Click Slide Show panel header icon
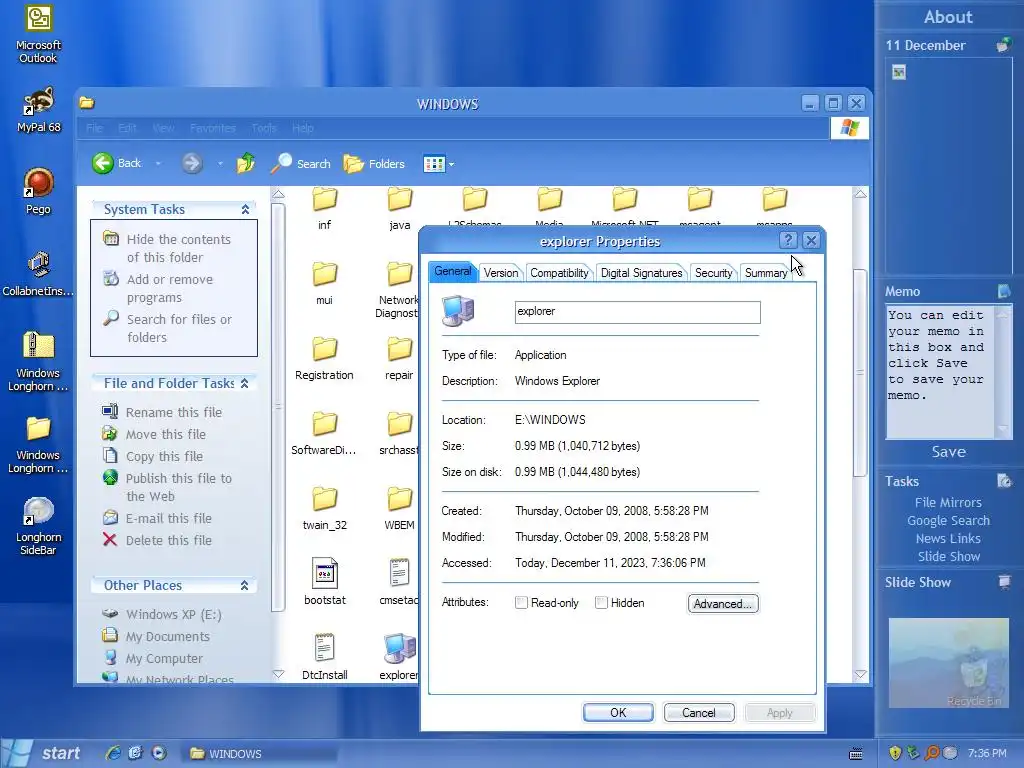The width and height of the screenshot is (1024, 768). 1004,581
